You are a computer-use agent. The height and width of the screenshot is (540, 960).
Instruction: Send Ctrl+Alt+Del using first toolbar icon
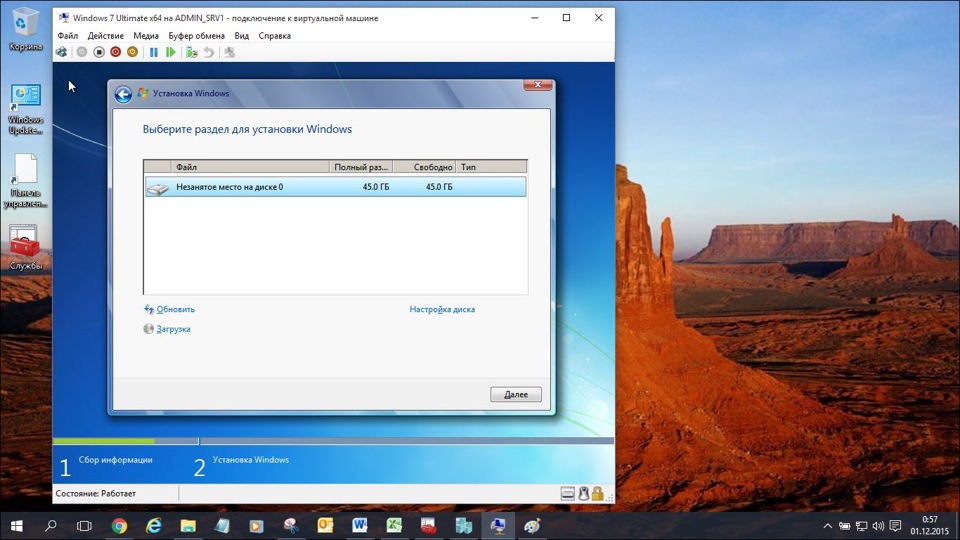coord(61,53)
